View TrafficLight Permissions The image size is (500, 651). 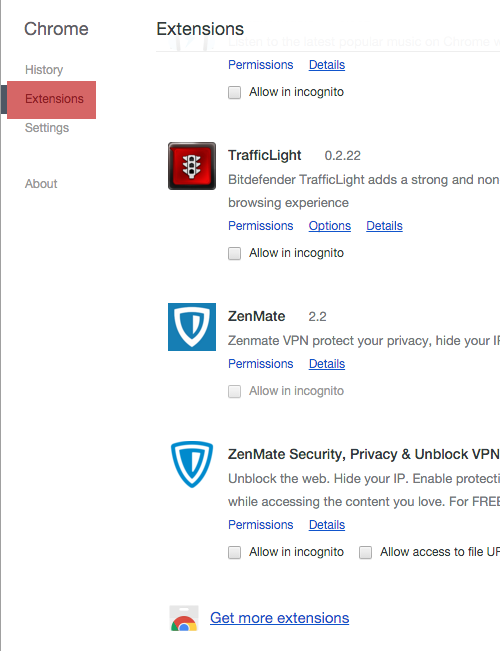pyautogui.click(x=261, y=226)
